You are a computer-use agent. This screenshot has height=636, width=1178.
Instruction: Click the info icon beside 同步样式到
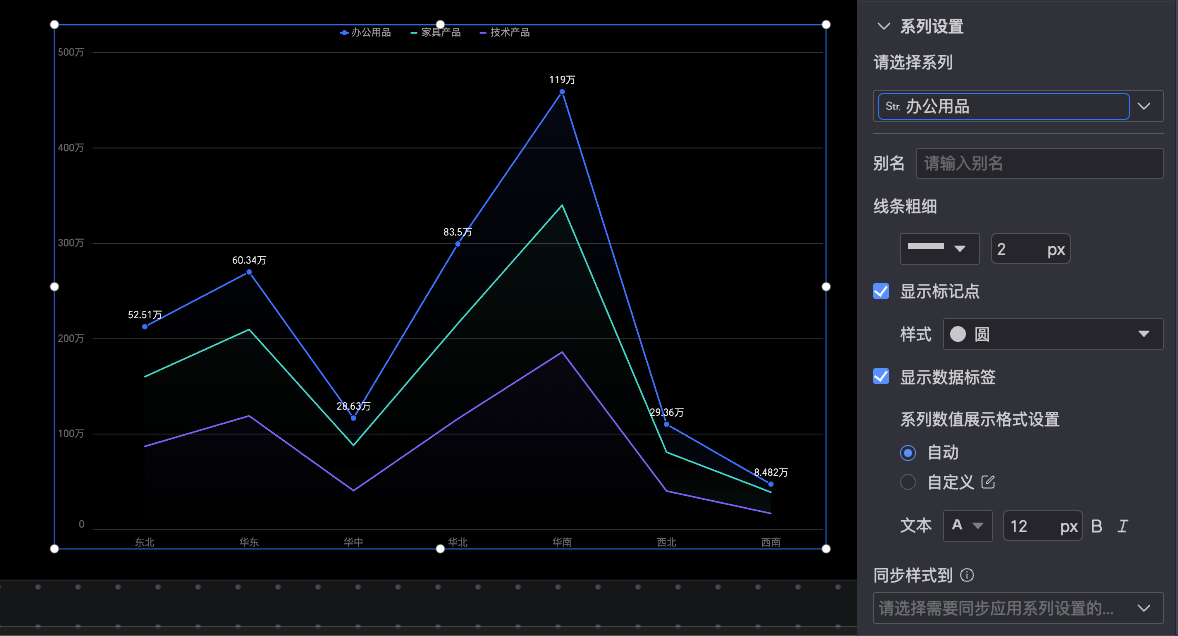967,575
